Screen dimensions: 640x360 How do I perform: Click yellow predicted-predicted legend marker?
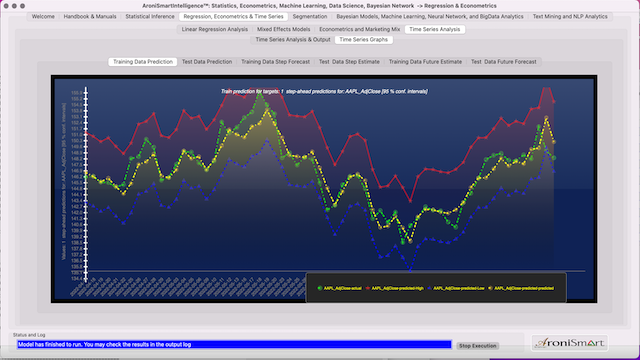coord(490,288)
